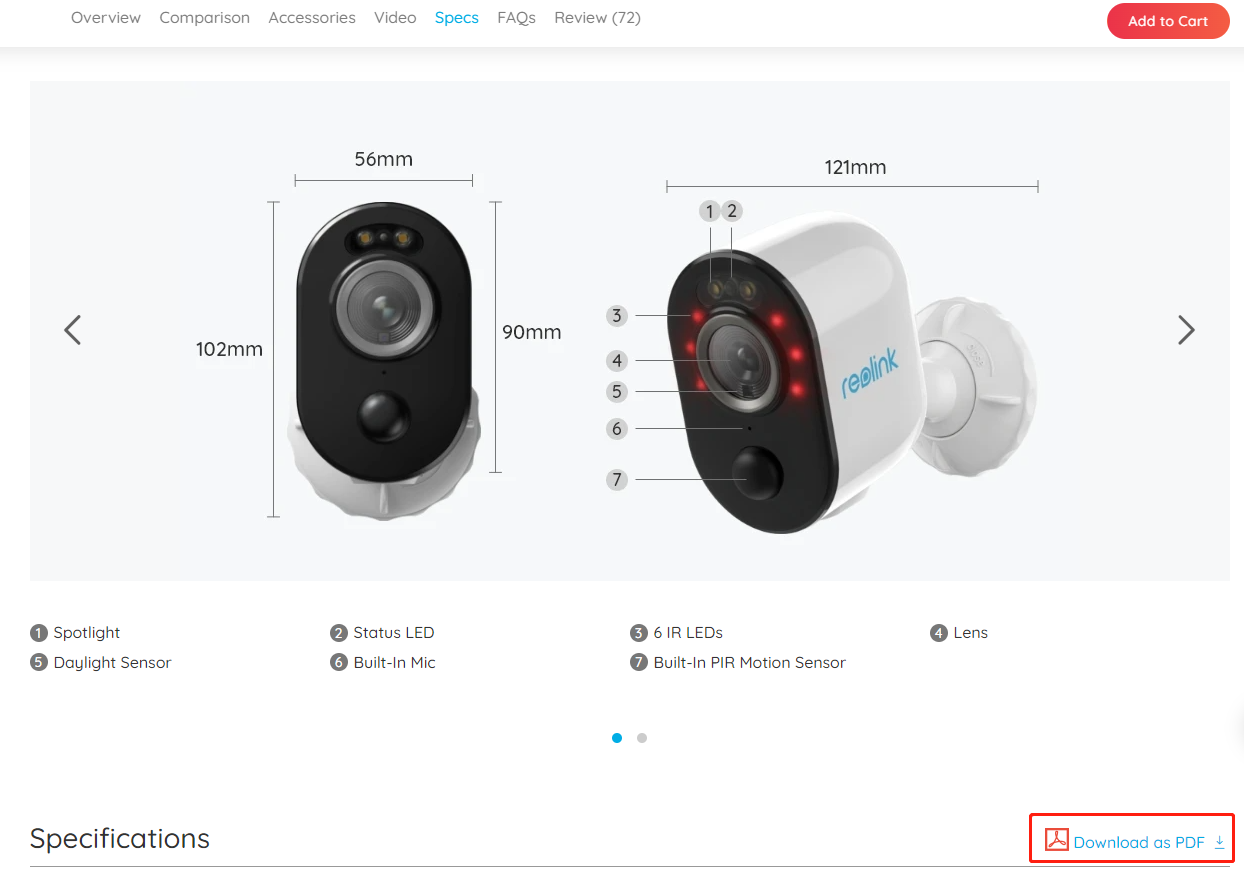
Task: Click the red PDF file icon
Action: click(x=1057, y=840)
